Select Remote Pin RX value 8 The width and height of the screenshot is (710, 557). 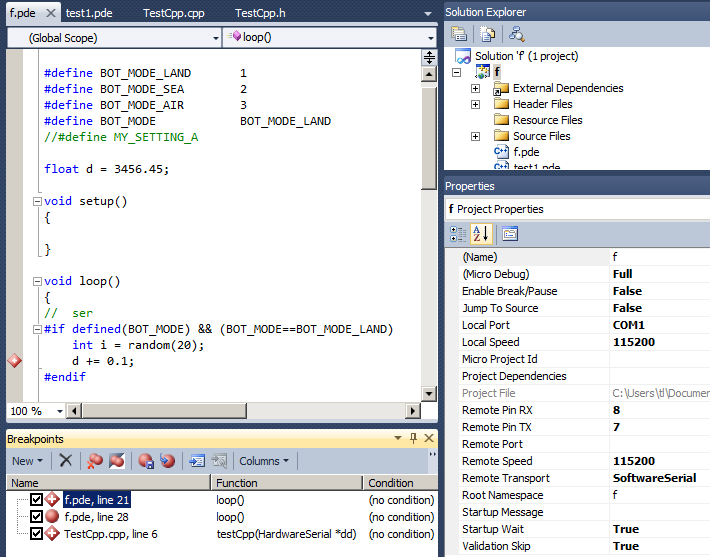(x=616, y=410)
